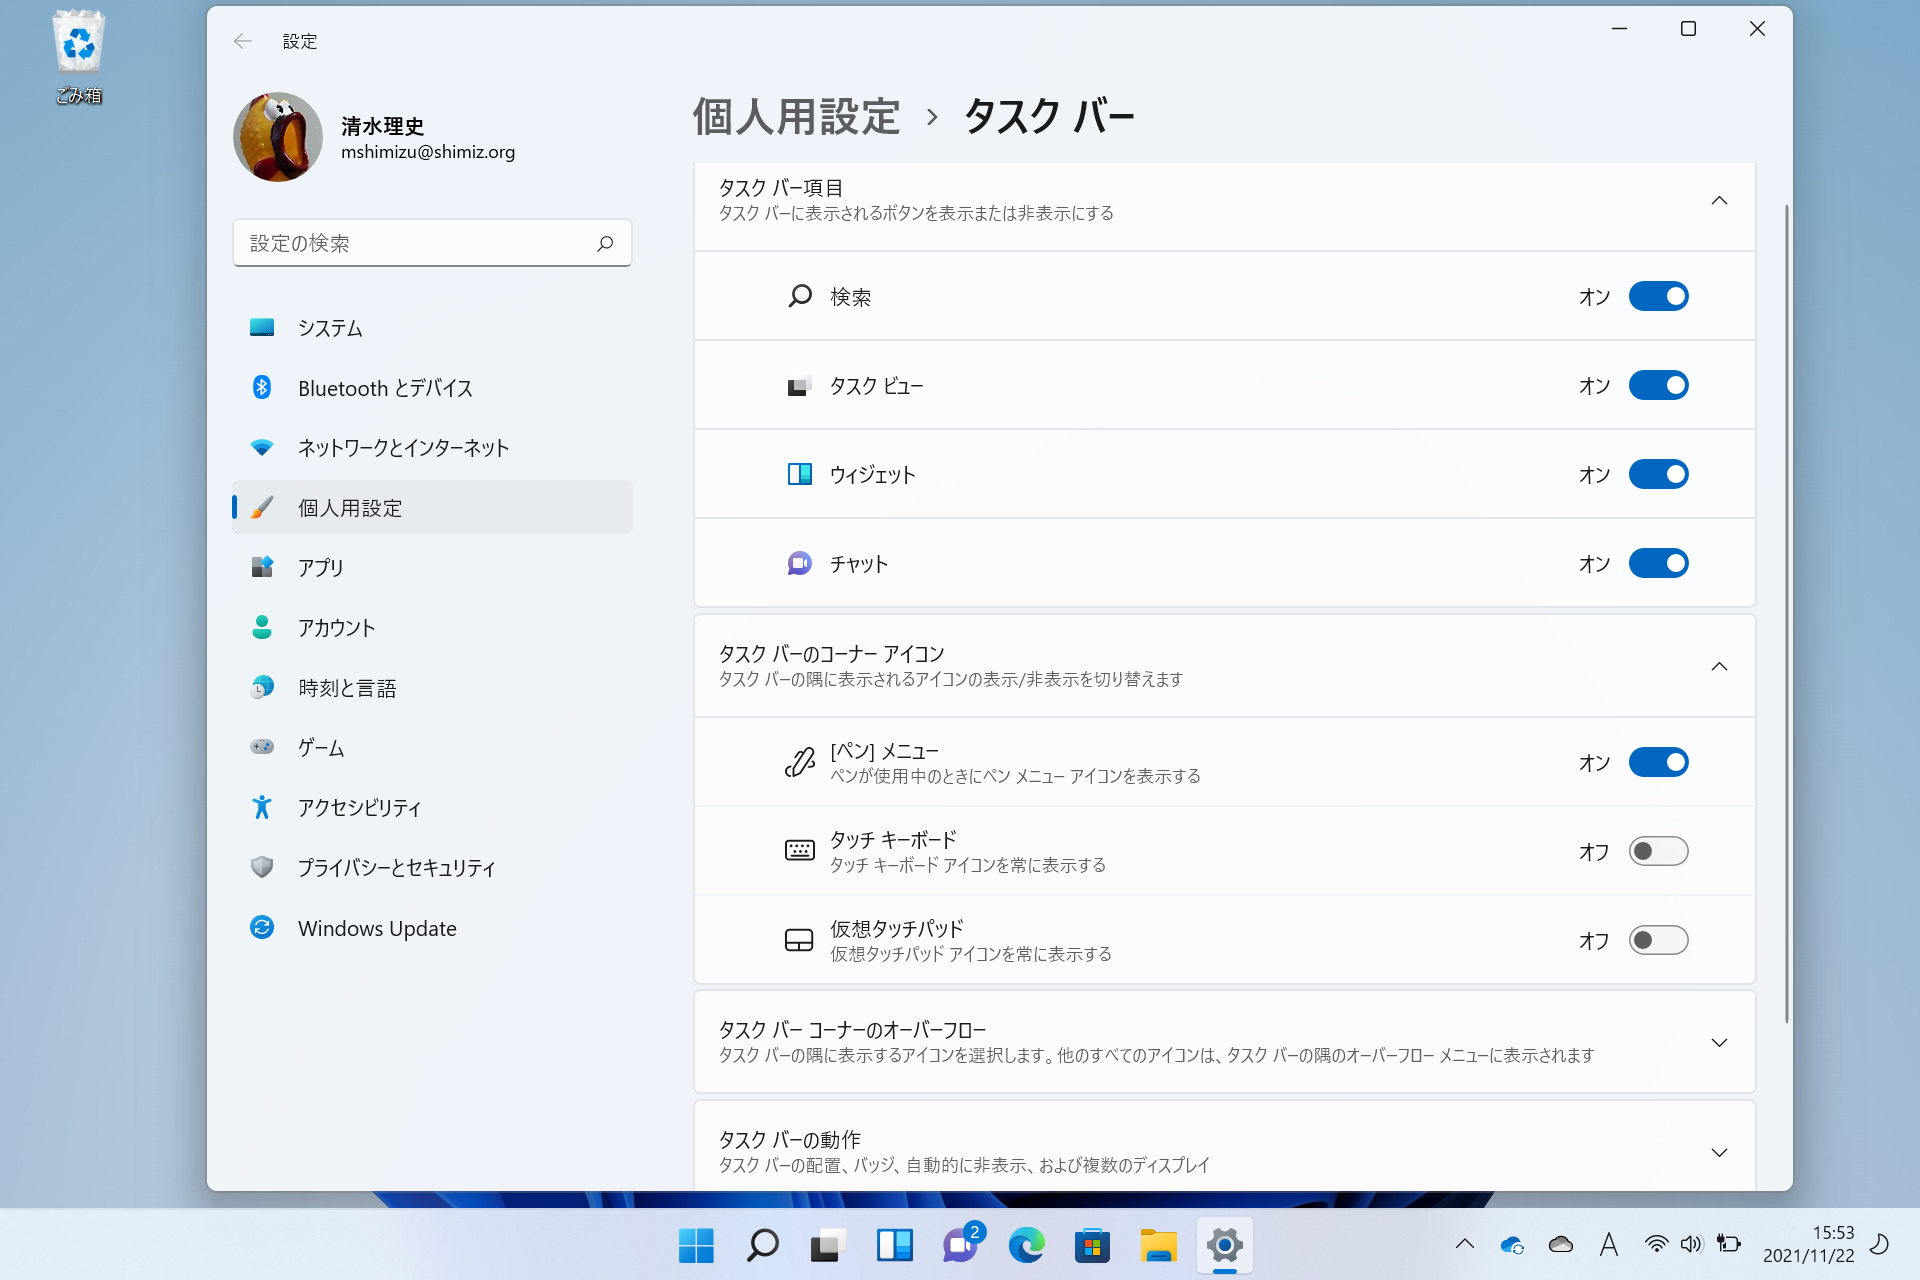Open the Chat app from the taskbar

tap(961, 1245)
